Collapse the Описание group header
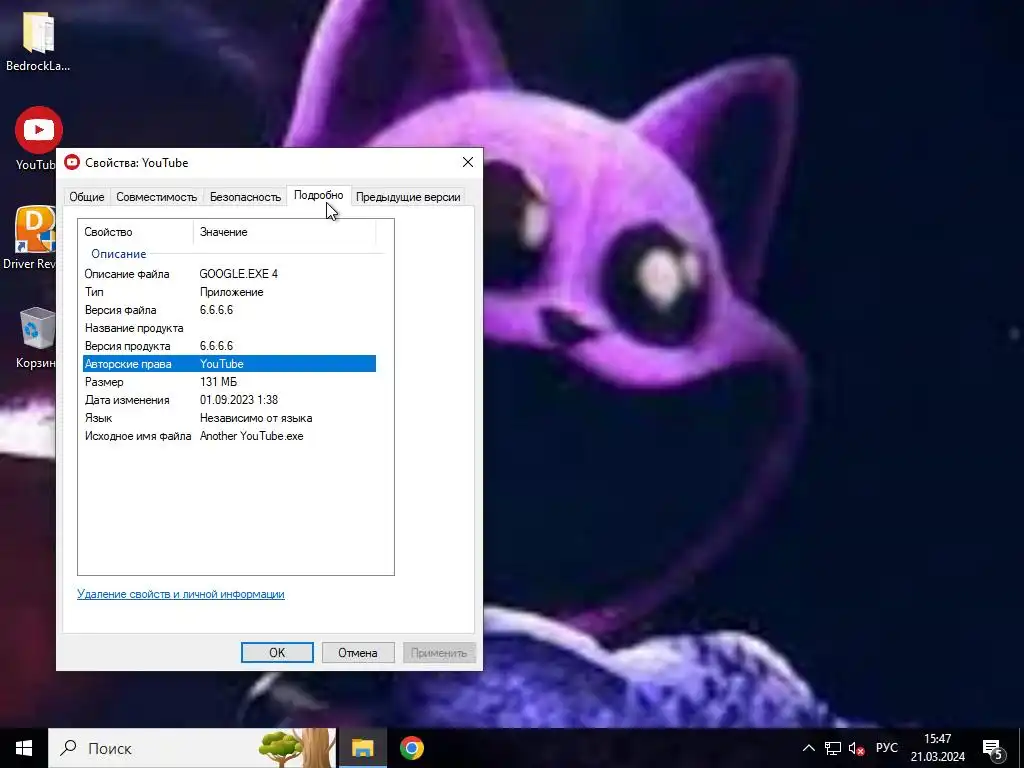Screen dimensions: 1024x768 119,253
